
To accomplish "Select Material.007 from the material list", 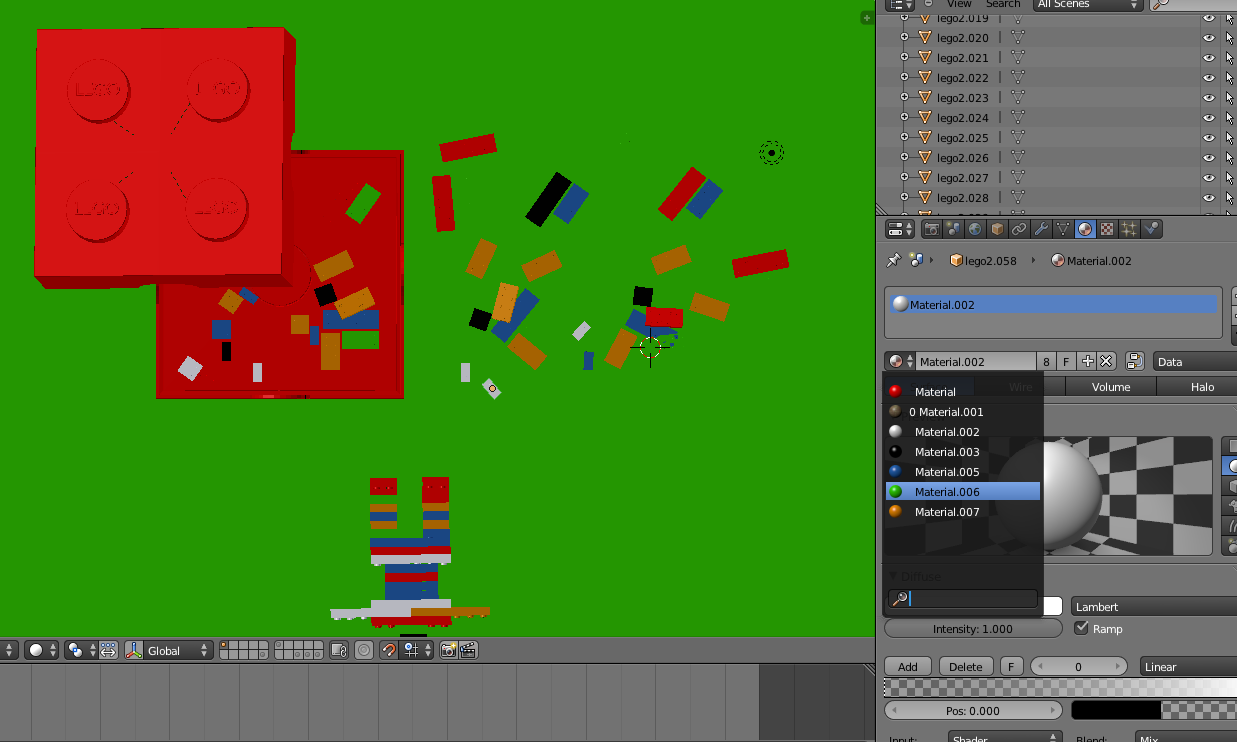I will point(963,511).
